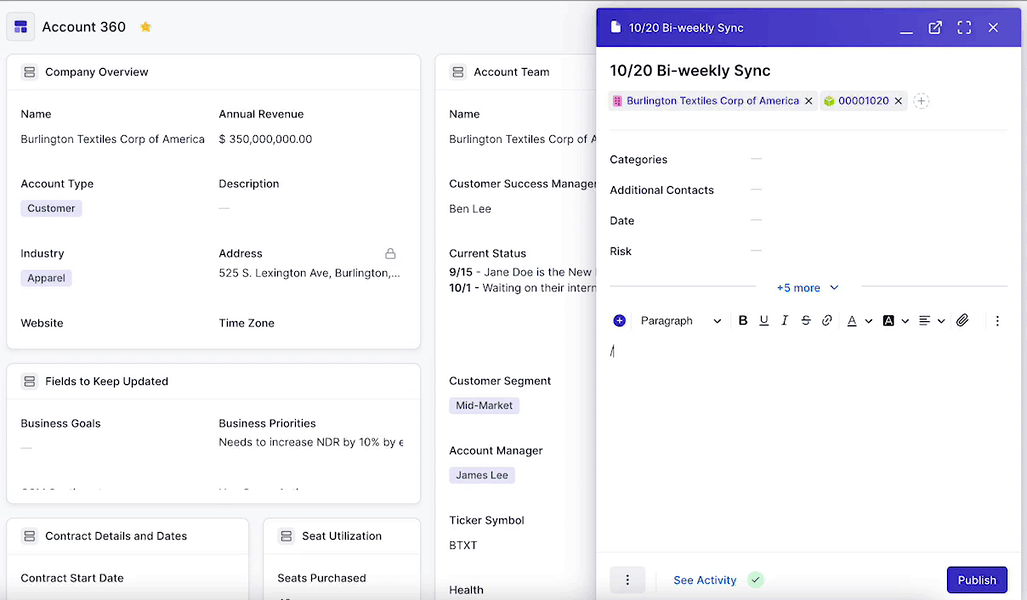This screenshot has width=1027, height=600.
Task: Toggle the favorite star next to Account 360
Action: (x=145, y=27)
